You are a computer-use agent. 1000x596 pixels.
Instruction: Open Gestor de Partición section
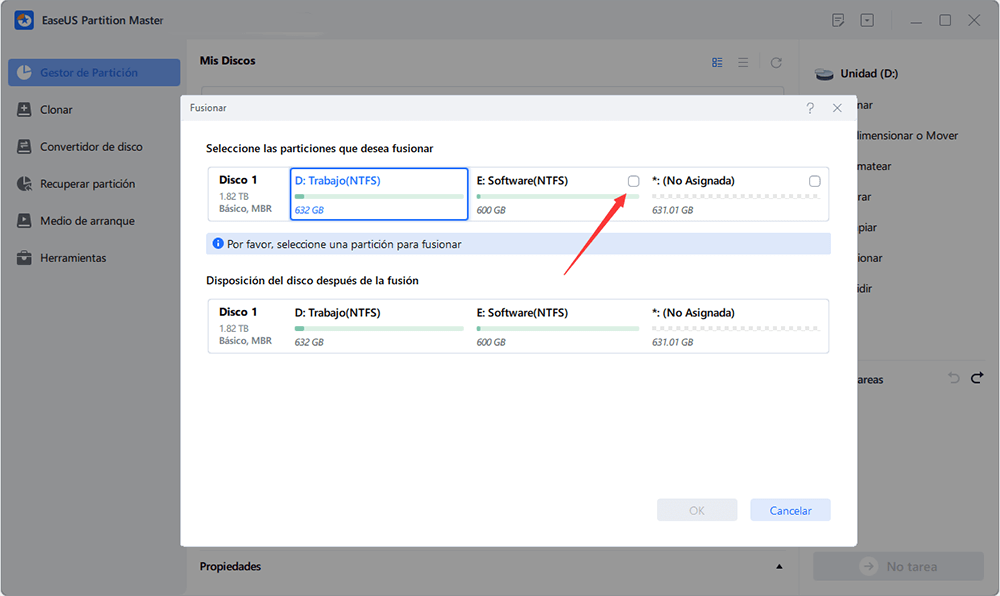point(94,73)
